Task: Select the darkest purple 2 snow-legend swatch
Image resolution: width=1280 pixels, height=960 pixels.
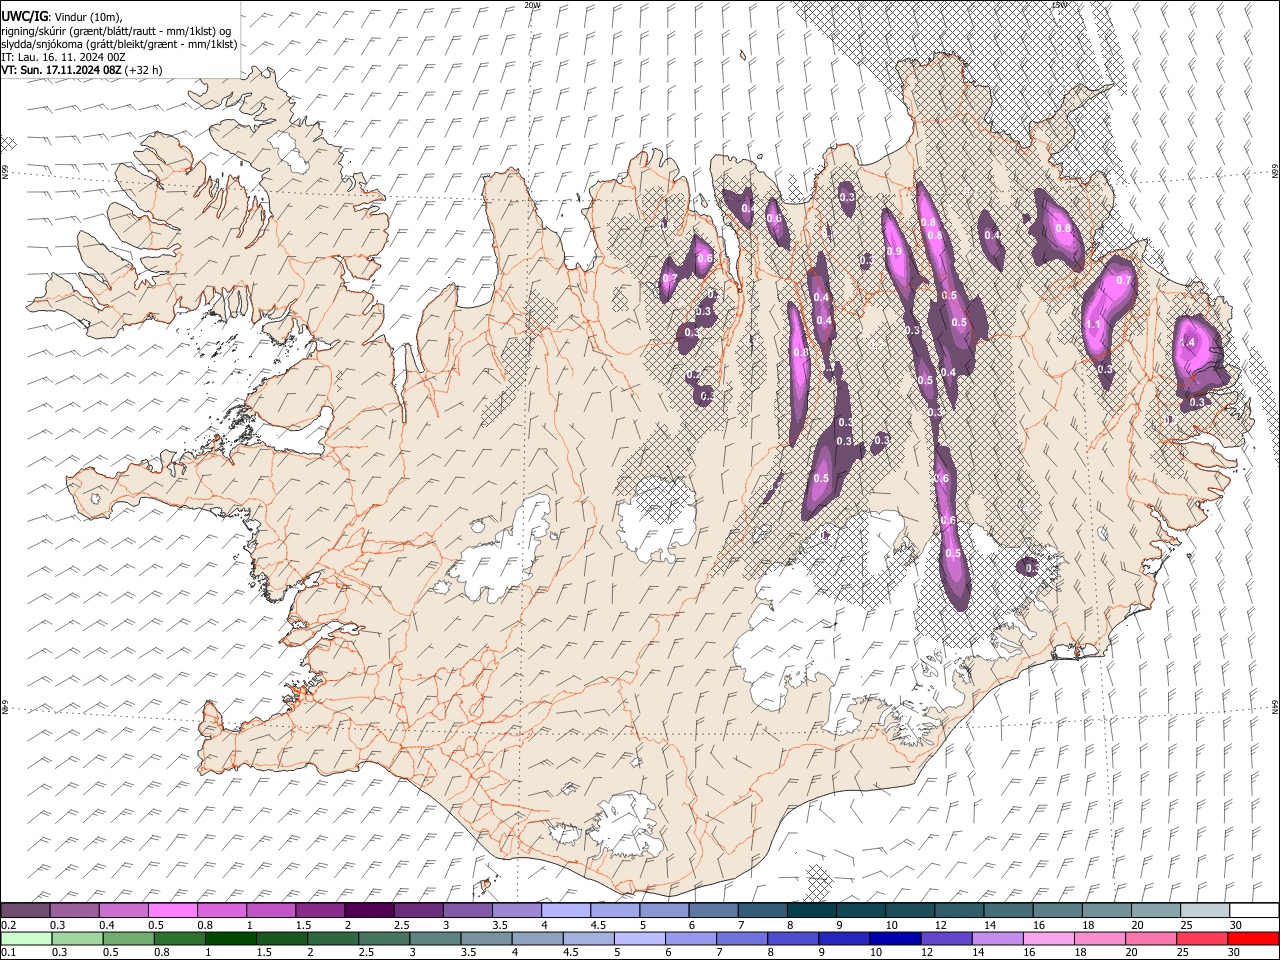Action: pos(369,911)
